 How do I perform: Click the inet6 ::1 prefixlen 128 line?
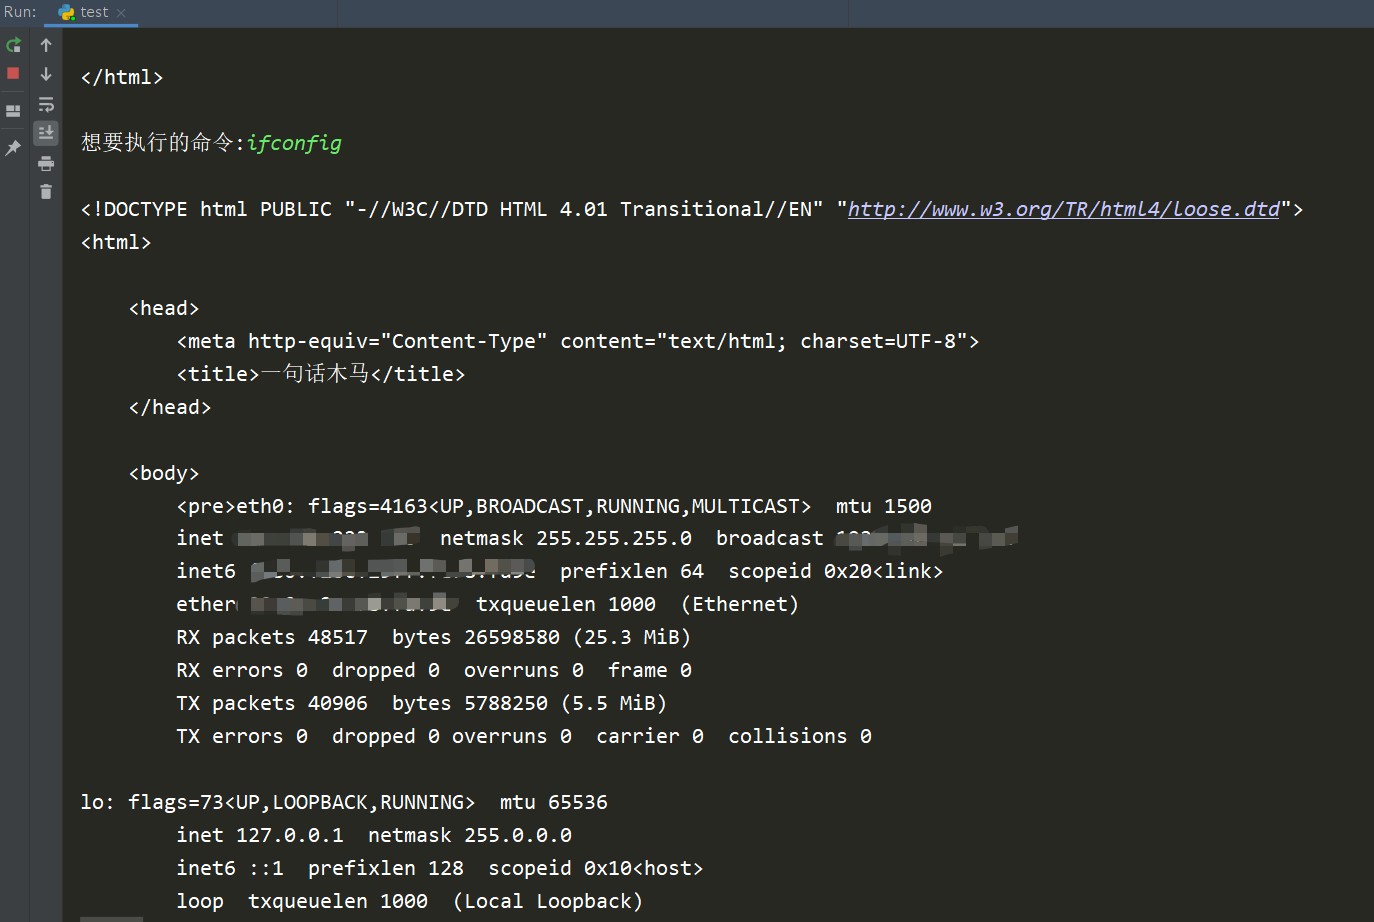(440, 868)
